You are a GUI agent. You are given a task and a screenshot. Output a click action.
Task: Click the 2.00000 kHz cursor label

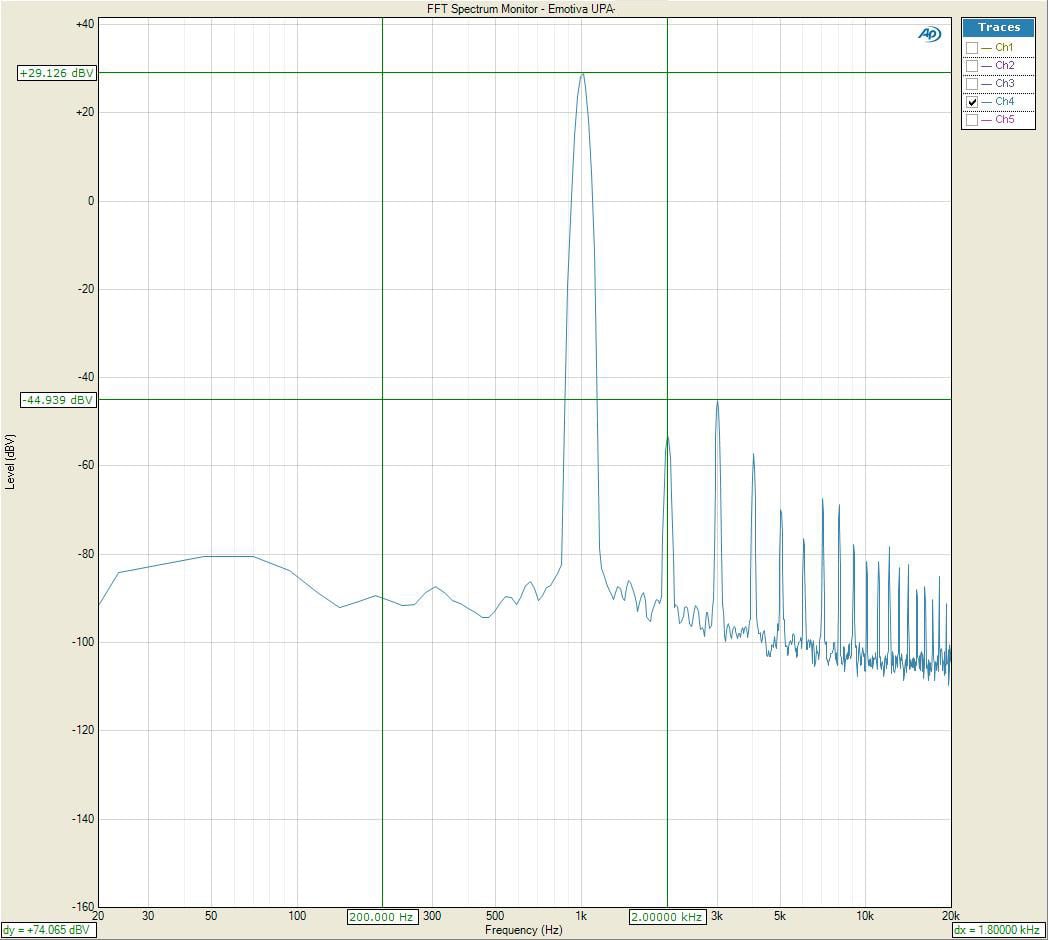tap(667, 917)
